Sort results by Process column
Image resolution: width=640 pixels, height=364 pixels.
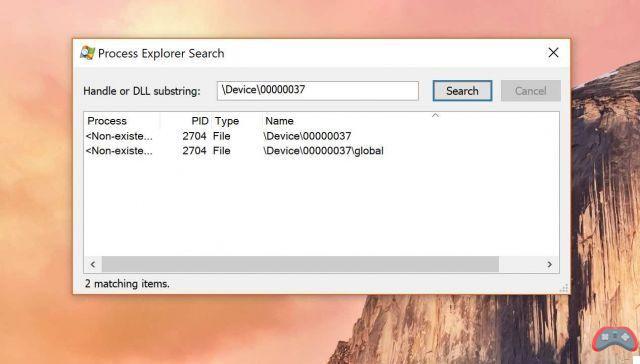coord(122,121)
